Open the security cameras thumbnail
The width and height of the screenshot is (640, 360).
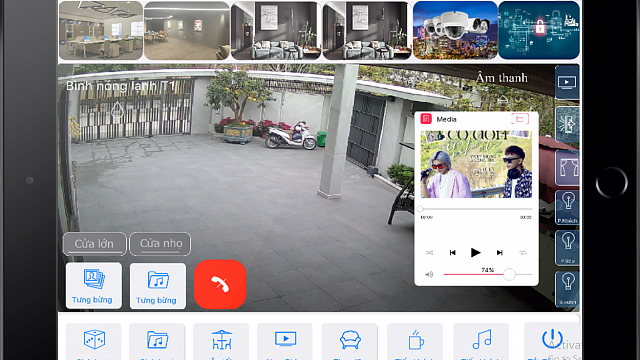coord(455,31)
